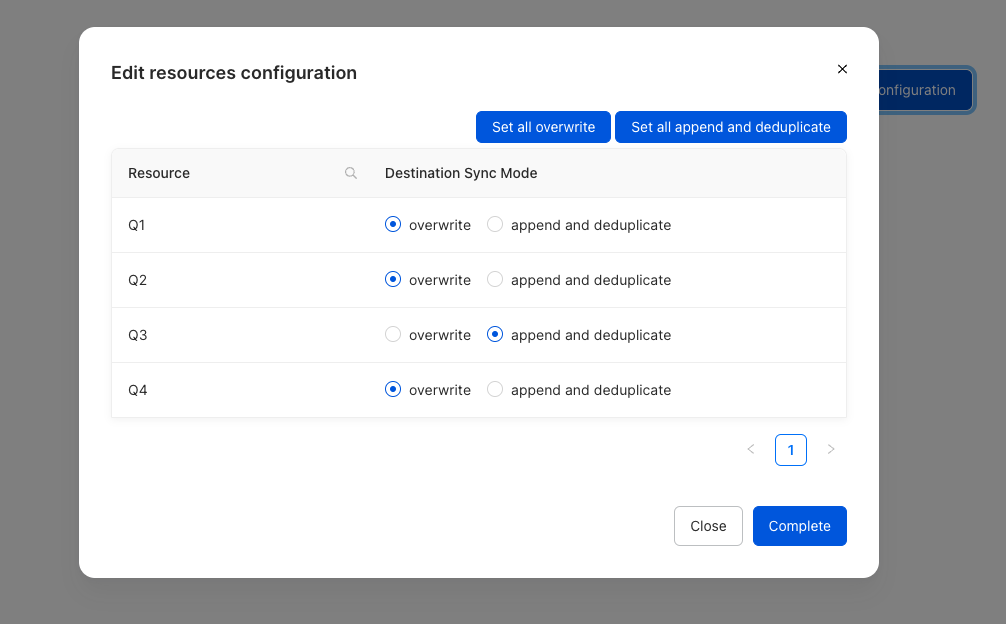Click the Close button
The width and height of the screenshot is (1006, 624).
tap(708, 526)
